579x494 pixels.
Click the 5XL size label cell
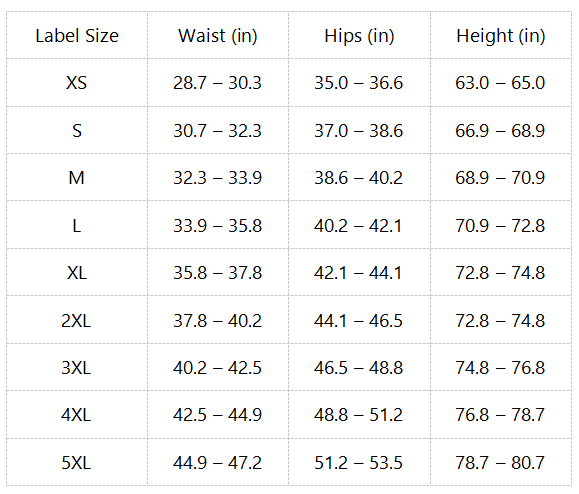click(x=77, y=462)
